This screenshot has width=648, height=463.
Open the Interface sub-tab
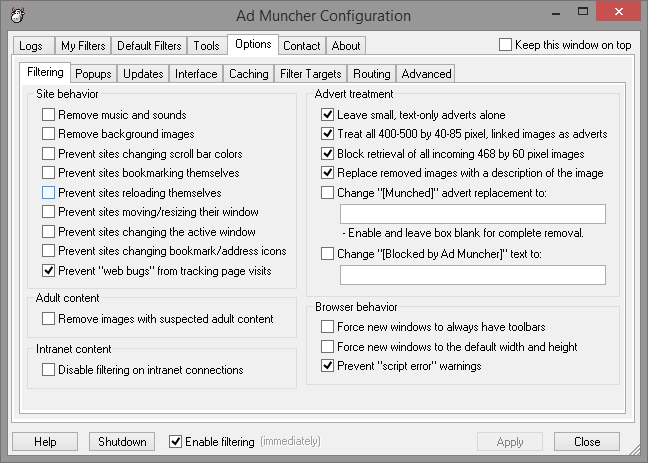click(x=196, y=74)
